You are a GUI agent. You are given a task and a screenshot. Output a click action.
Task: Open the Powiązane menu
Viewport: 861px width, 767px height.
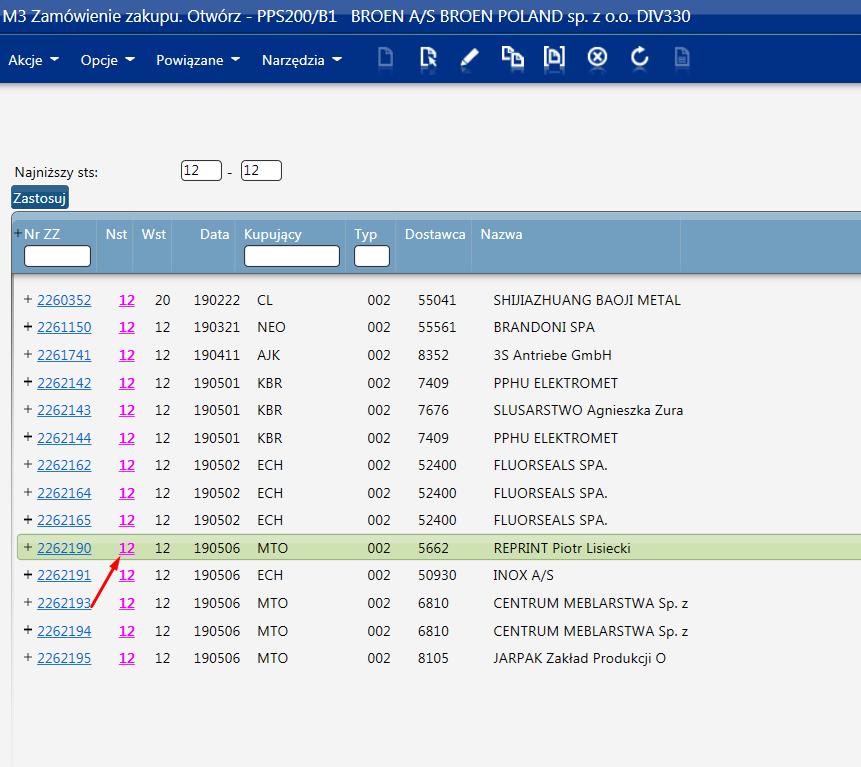click(x=198, y=60)
